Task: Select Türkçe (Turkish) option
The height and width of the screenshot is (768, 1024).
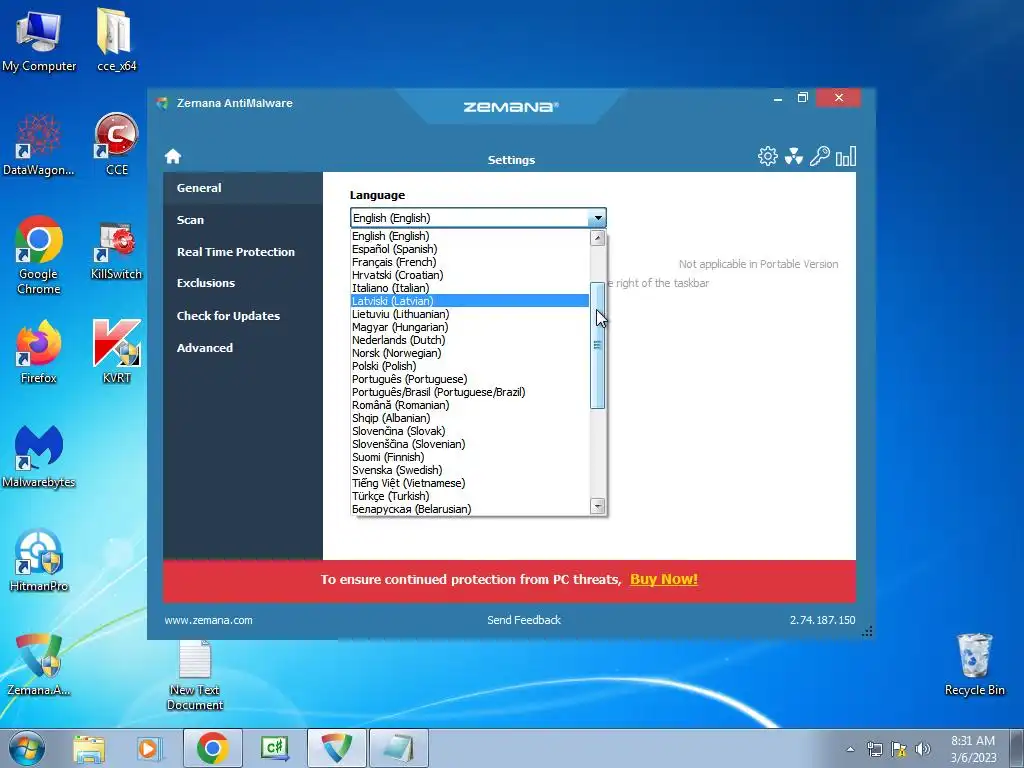Action: pyautogui.click(x=470, y=496)
